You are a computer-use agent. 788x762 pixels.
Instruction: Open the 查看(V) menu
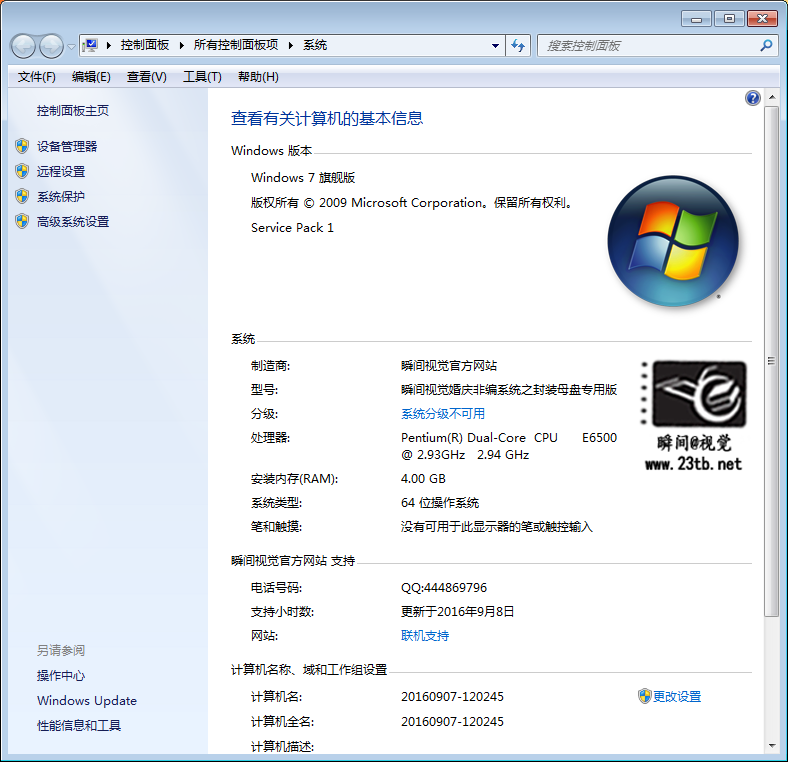[146, 77]
